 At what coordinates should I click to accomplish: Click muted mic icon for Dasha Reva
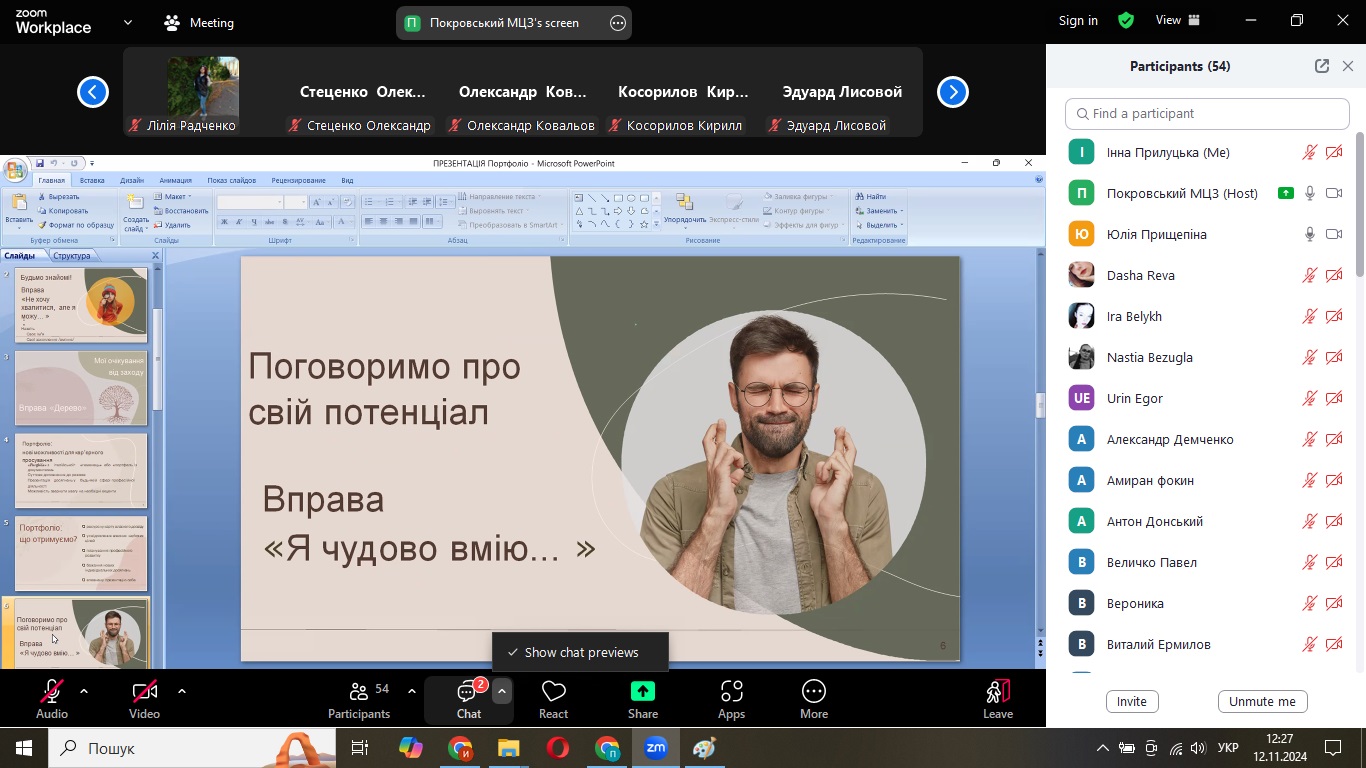[1309, 275]
